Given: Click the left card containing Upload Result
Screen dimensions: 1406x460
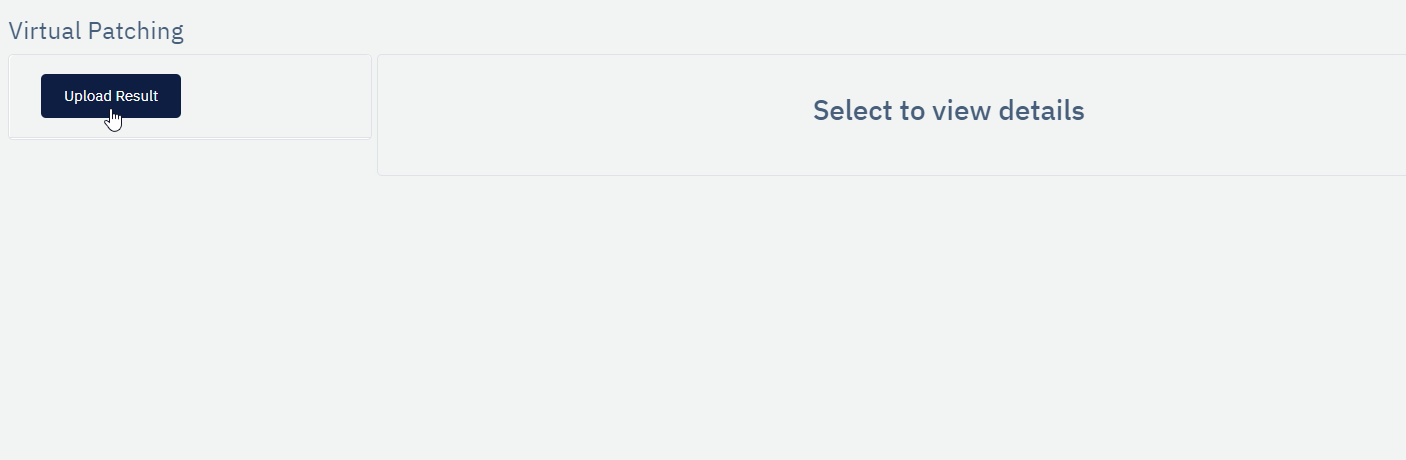Looking at the screenshot, I should (x=190, y=97).
